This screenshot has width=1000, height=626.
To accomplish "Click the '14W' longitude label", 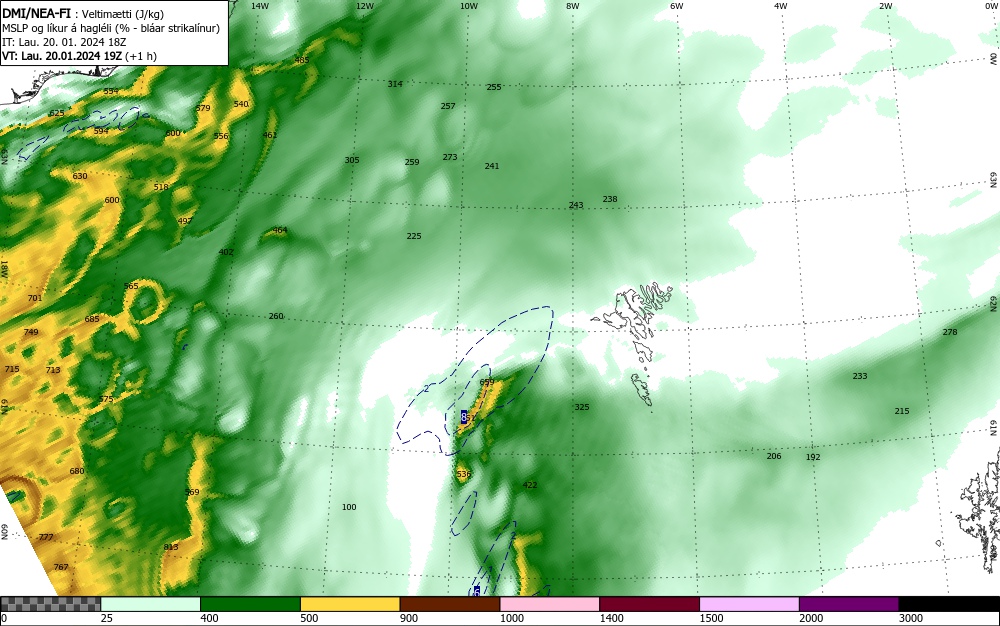I will point(260,6).
